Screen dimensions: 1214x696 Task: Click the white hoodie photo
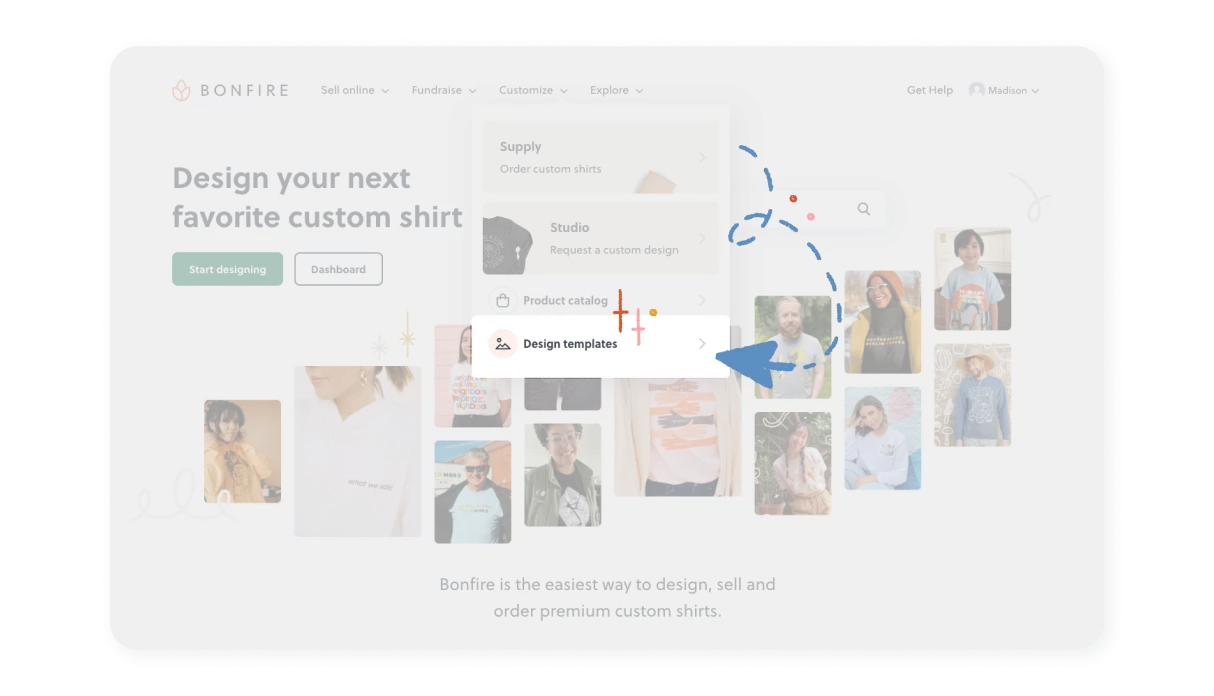coord(357,450)
